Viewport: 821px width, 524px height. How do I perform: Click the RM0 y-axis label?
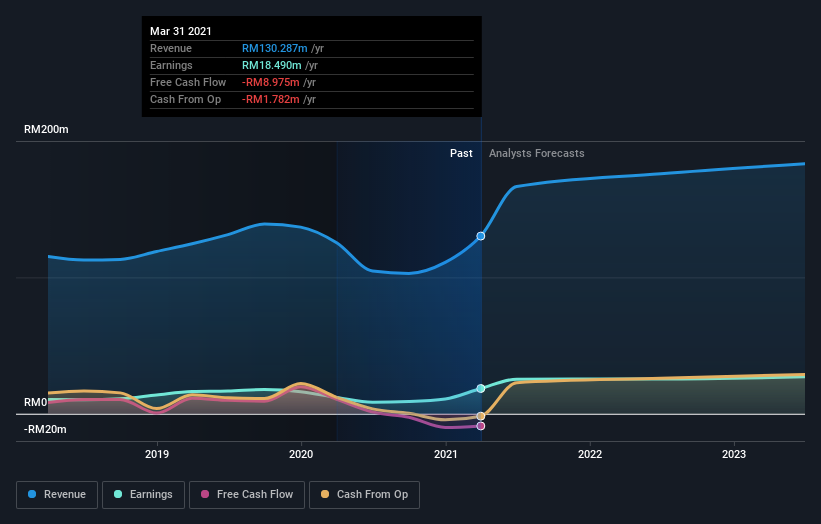36,402
